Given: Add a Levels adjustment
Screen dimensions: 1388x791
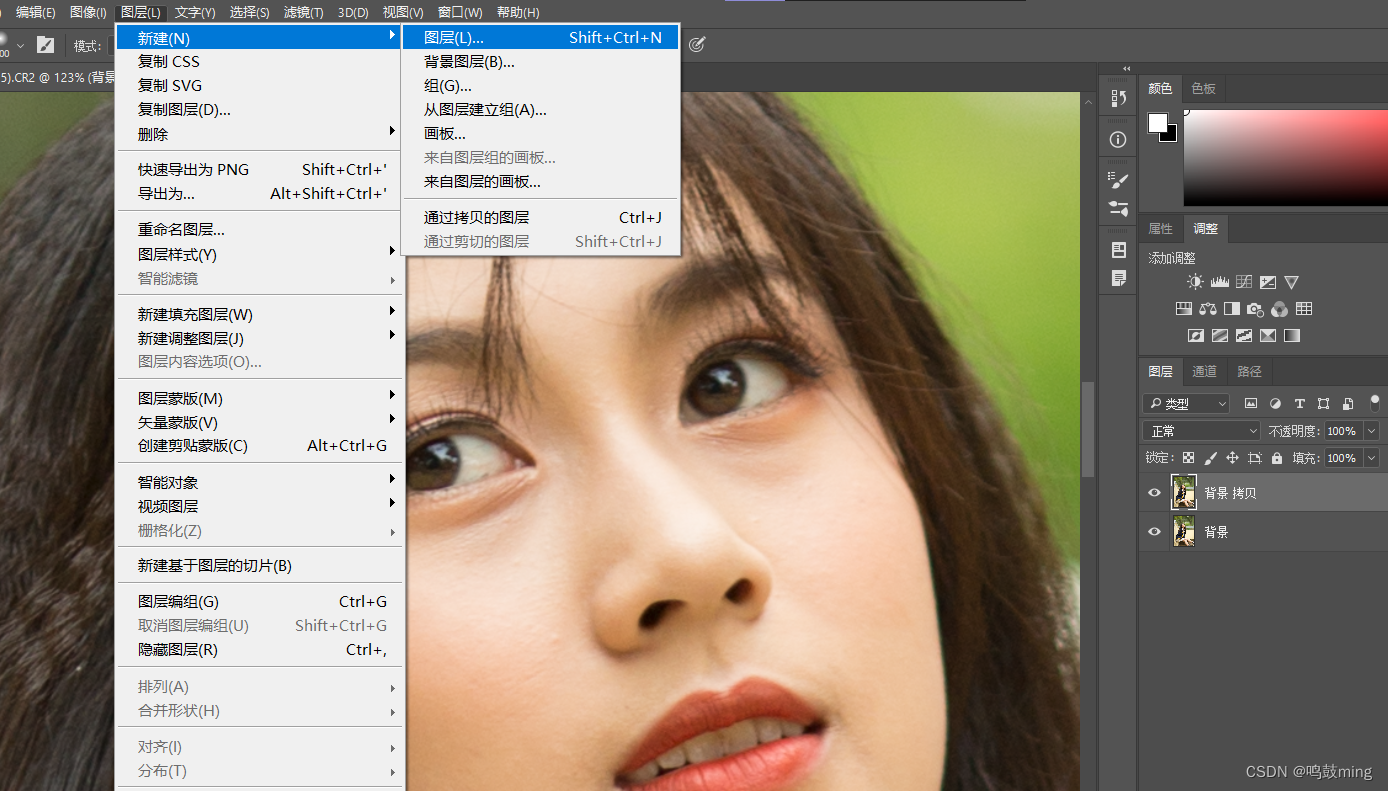Looking at the screenshot, I should [1219, 282].
